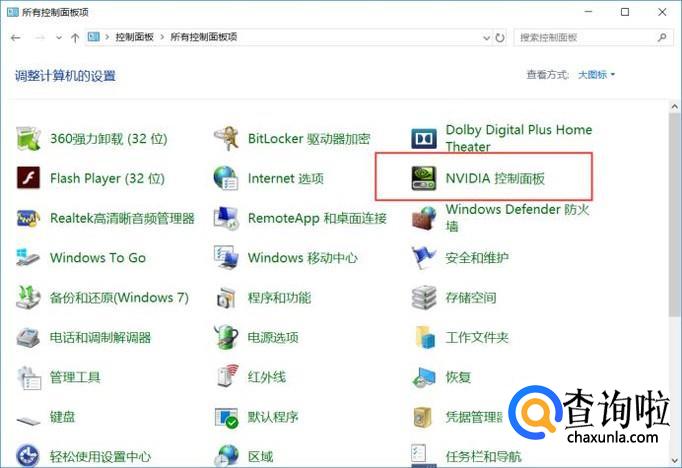Click the 安全和维护 link text
The height and width of the screenshot is (468, 682).
pos(477,257)
